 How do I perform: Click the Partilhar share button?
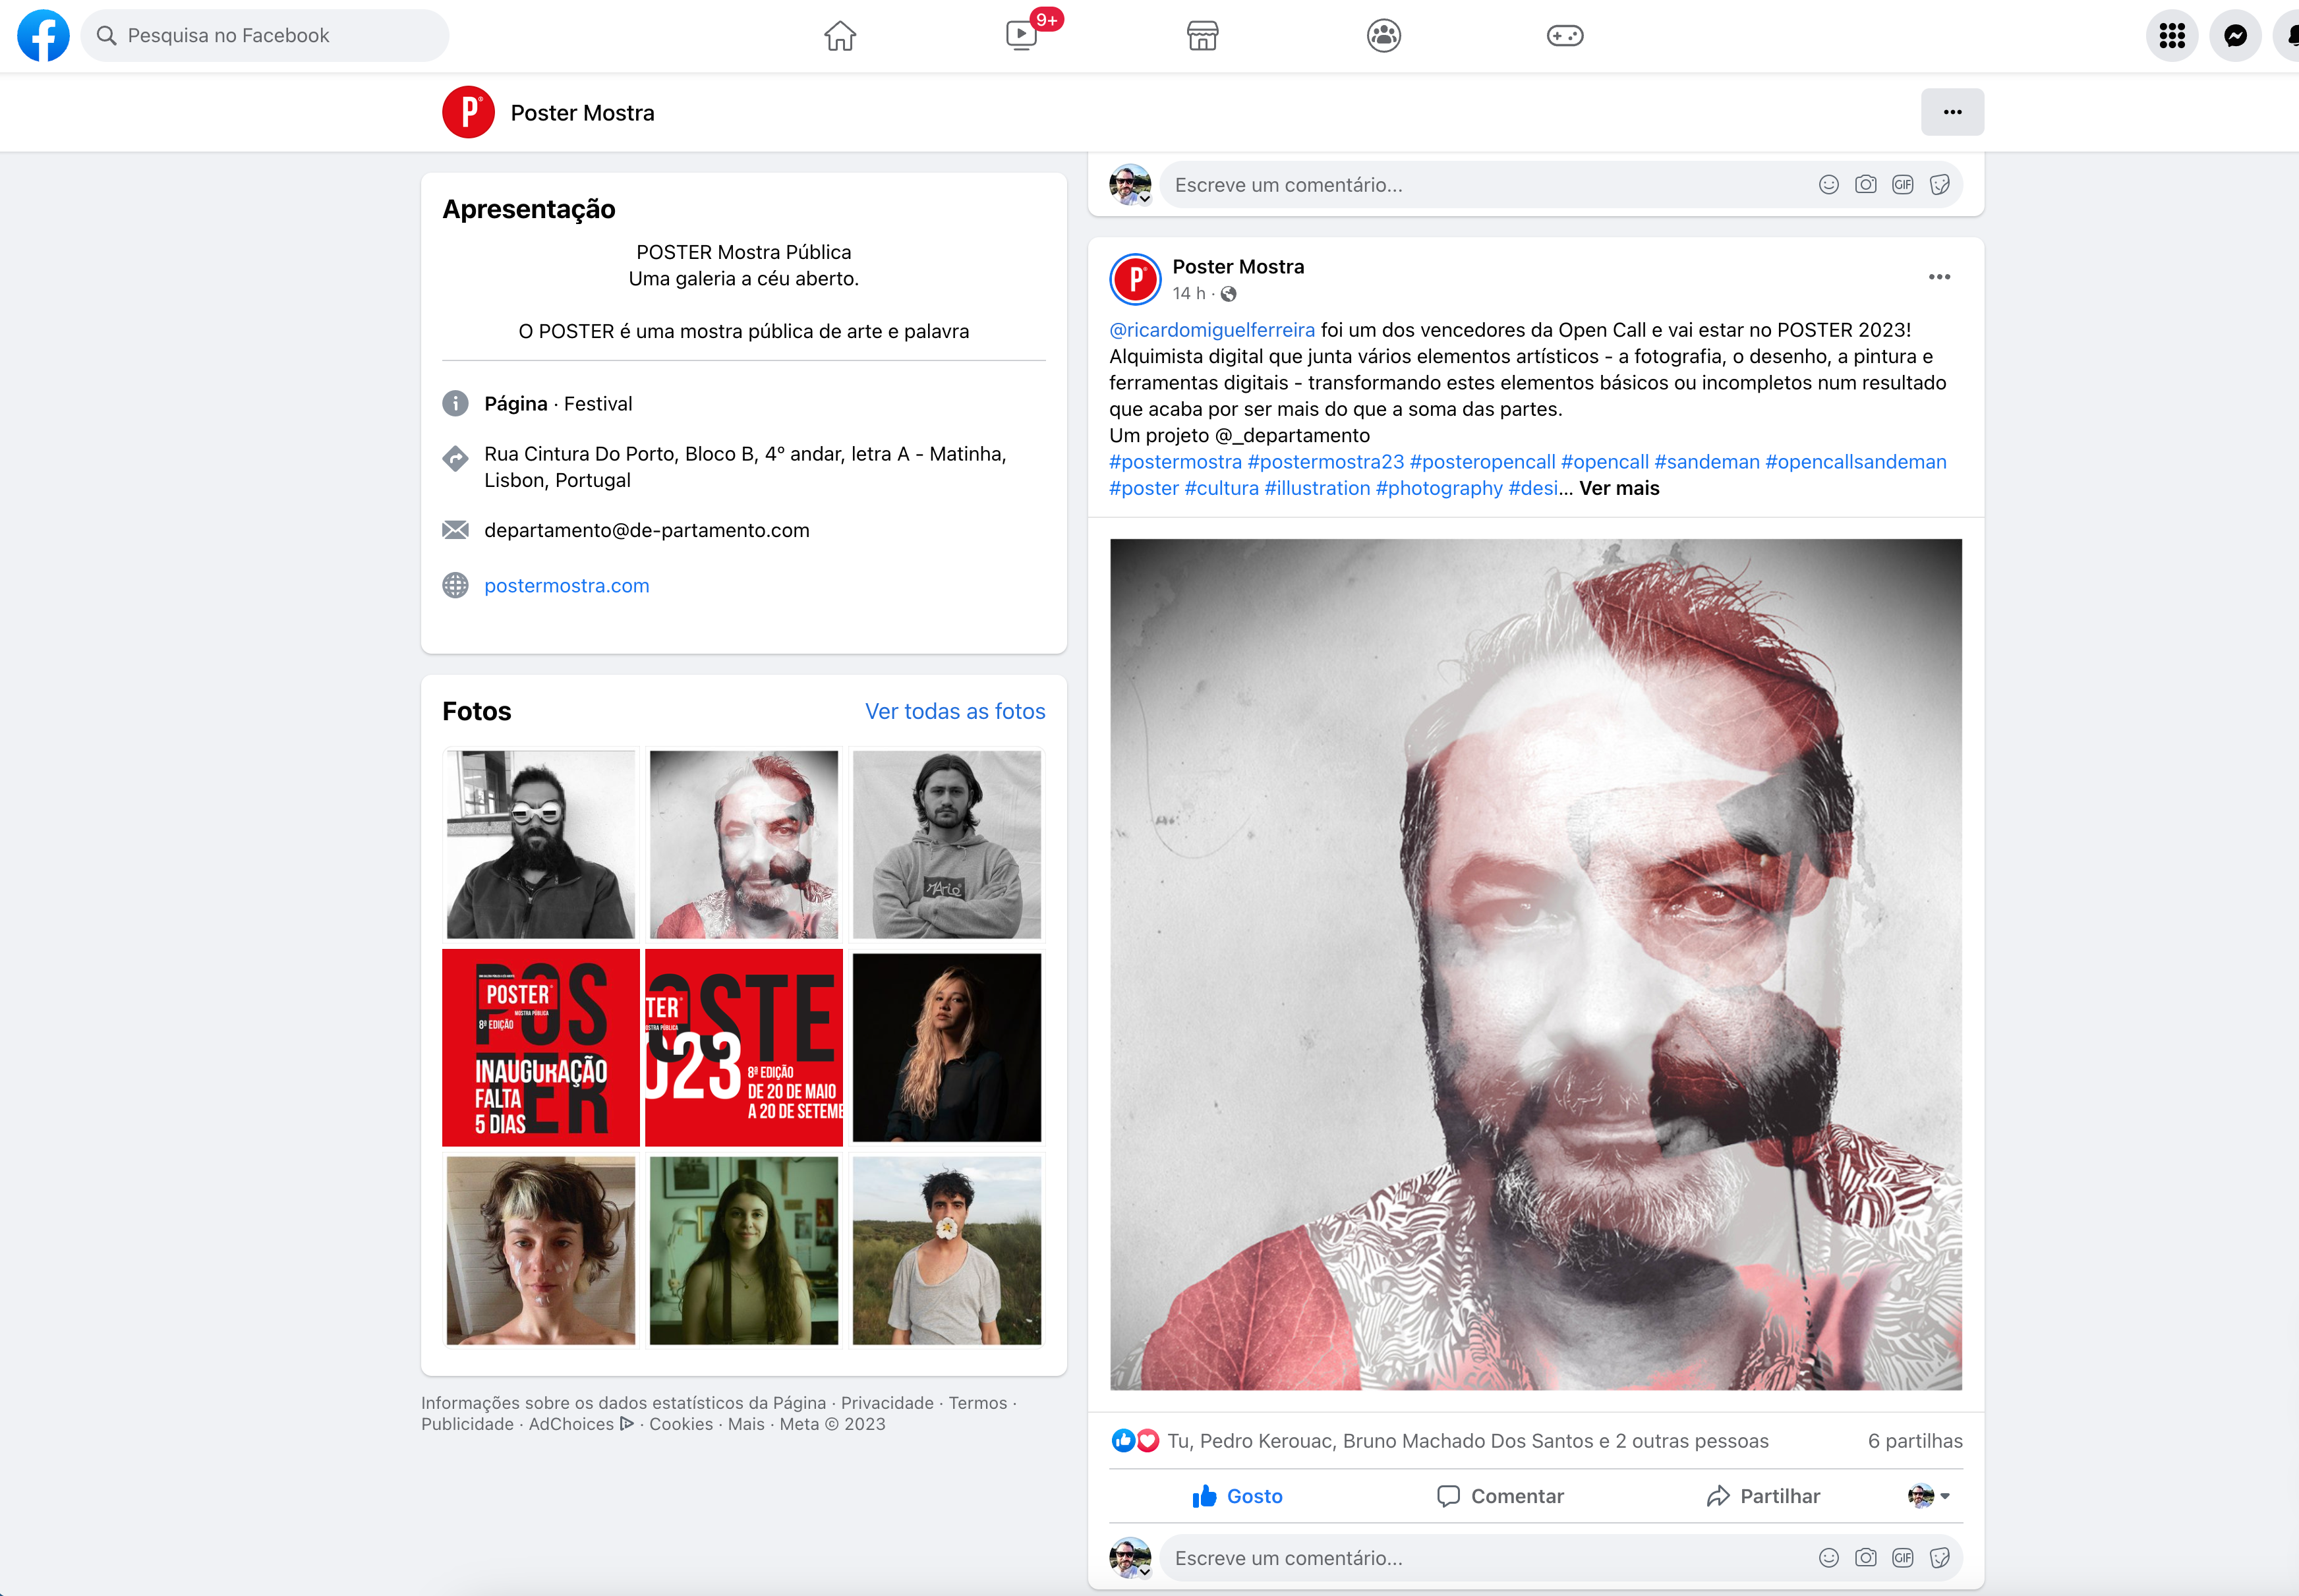click(x=1763, y=1496)
